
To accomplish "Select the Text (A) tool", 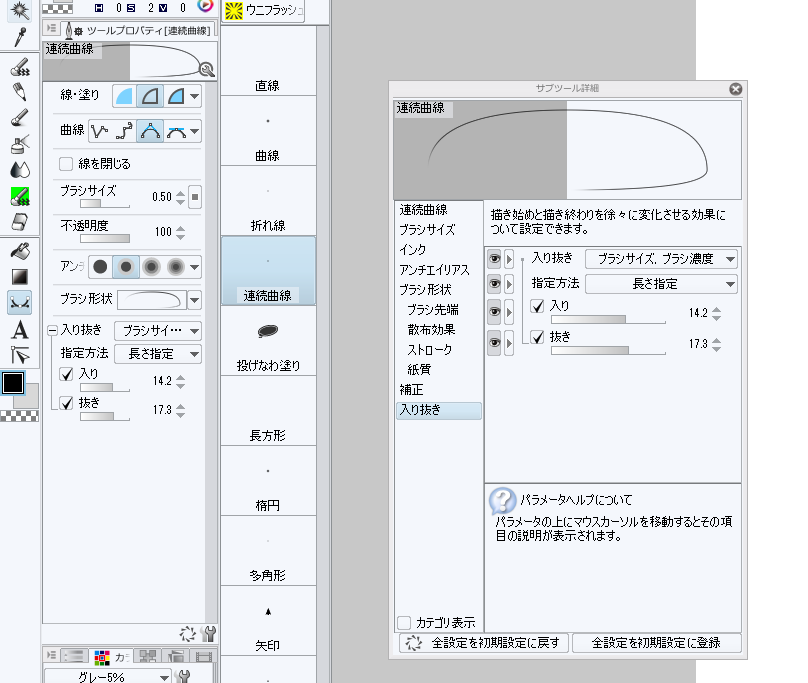I will (19, 329).
